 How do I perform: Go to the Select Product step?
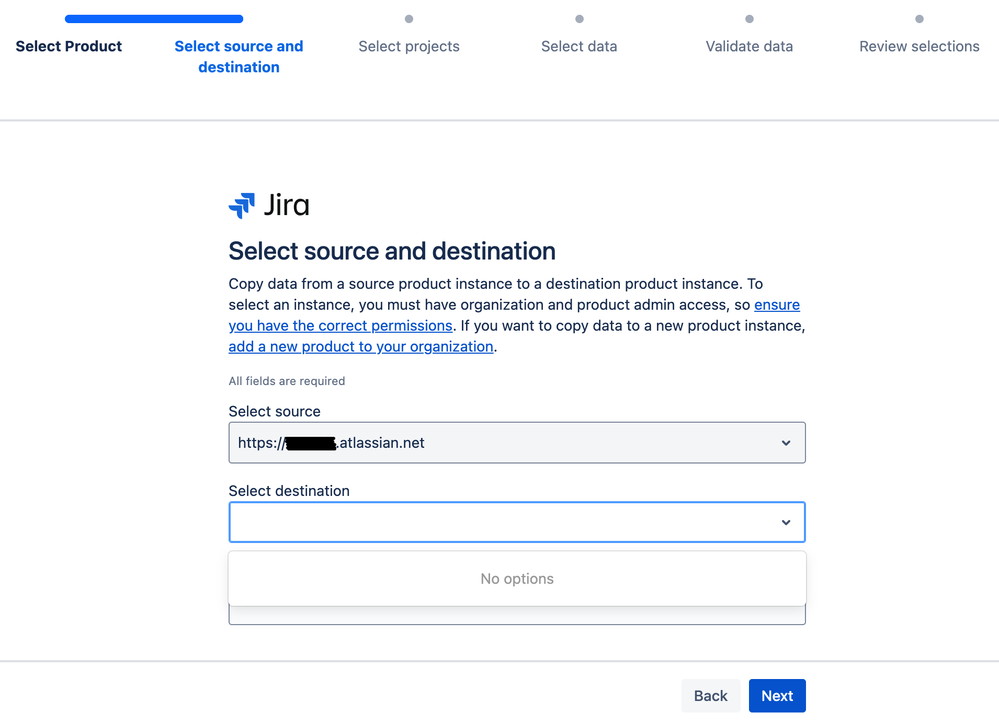69,47
